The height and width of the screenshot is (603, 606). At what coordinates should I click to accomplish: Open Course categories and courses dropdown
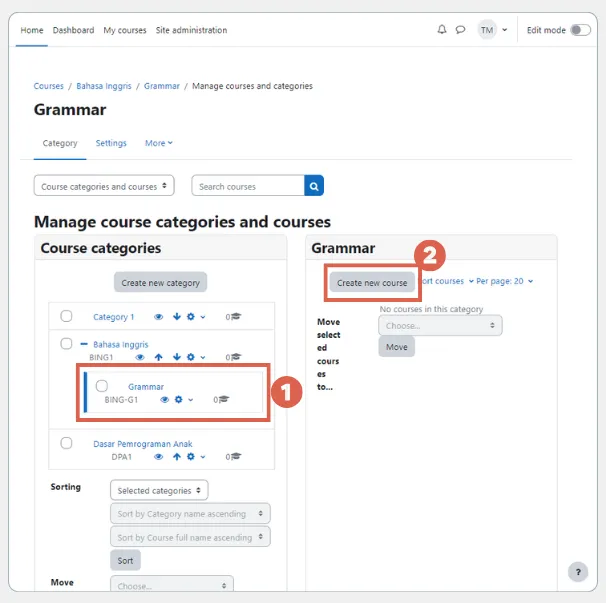point(104,186)
